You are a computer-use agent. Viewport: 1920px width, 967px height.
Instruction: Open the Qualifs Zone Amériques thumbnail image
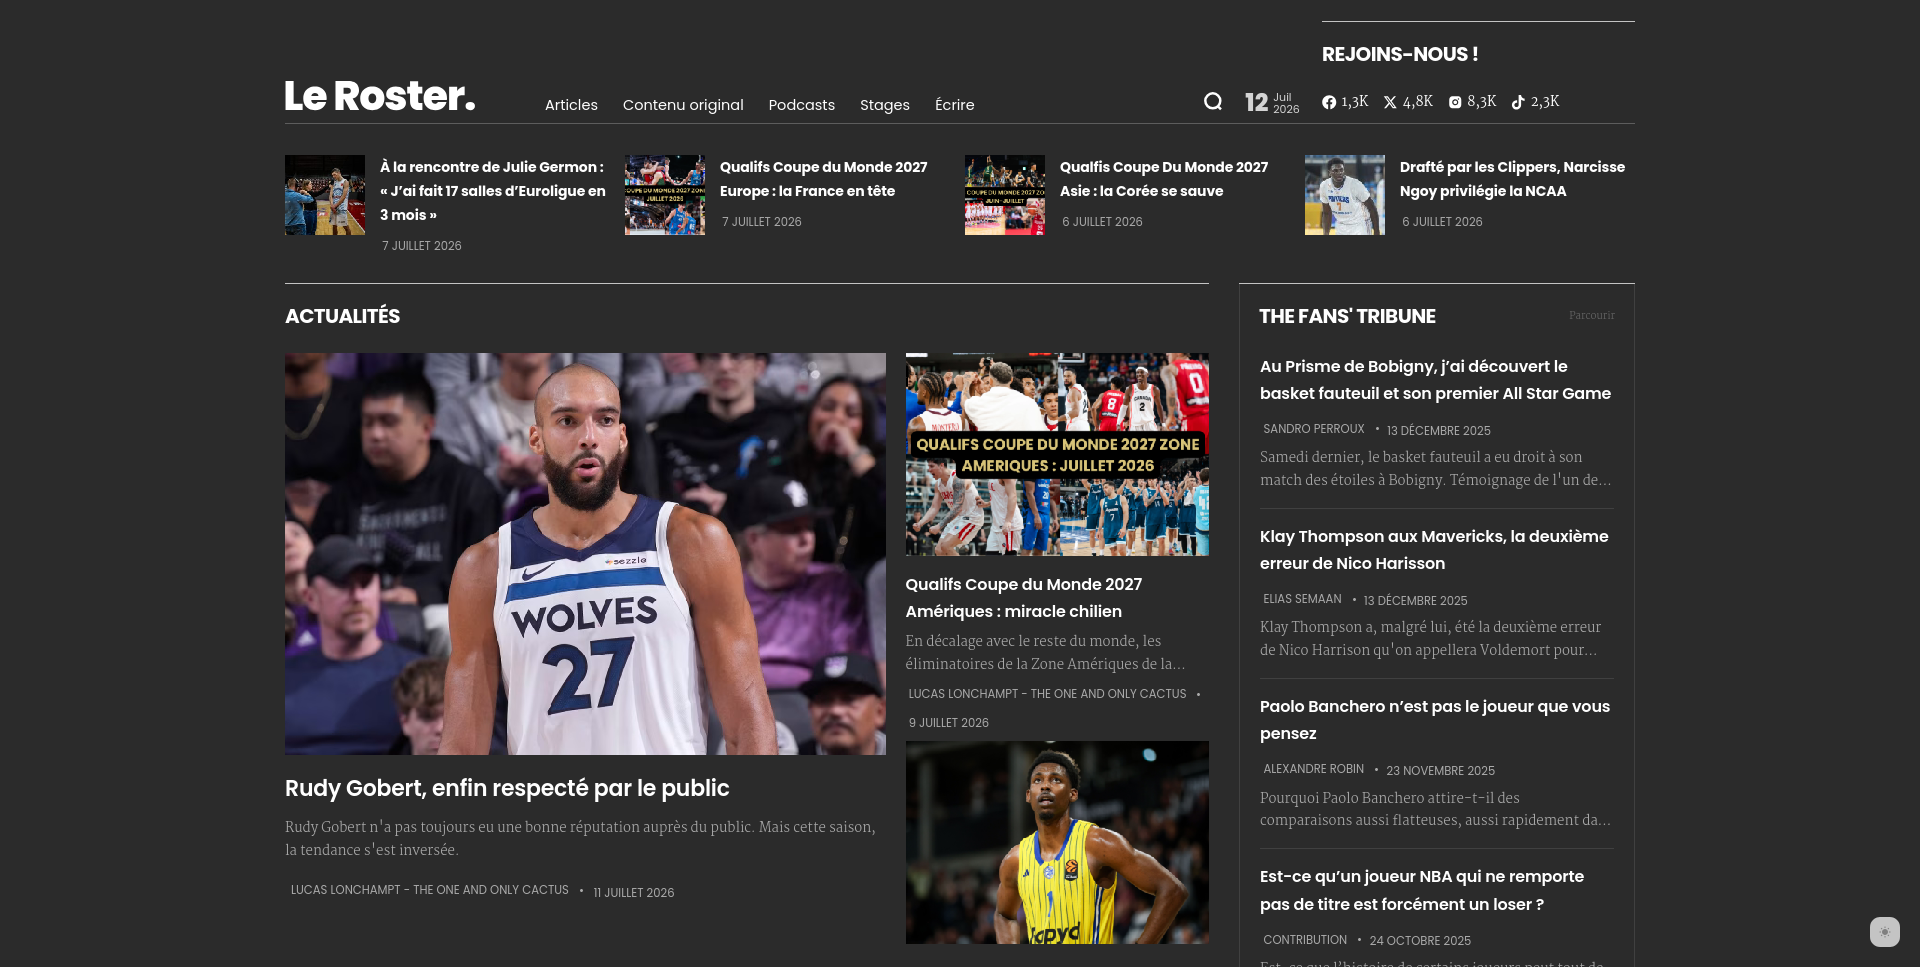(1057, 454)
